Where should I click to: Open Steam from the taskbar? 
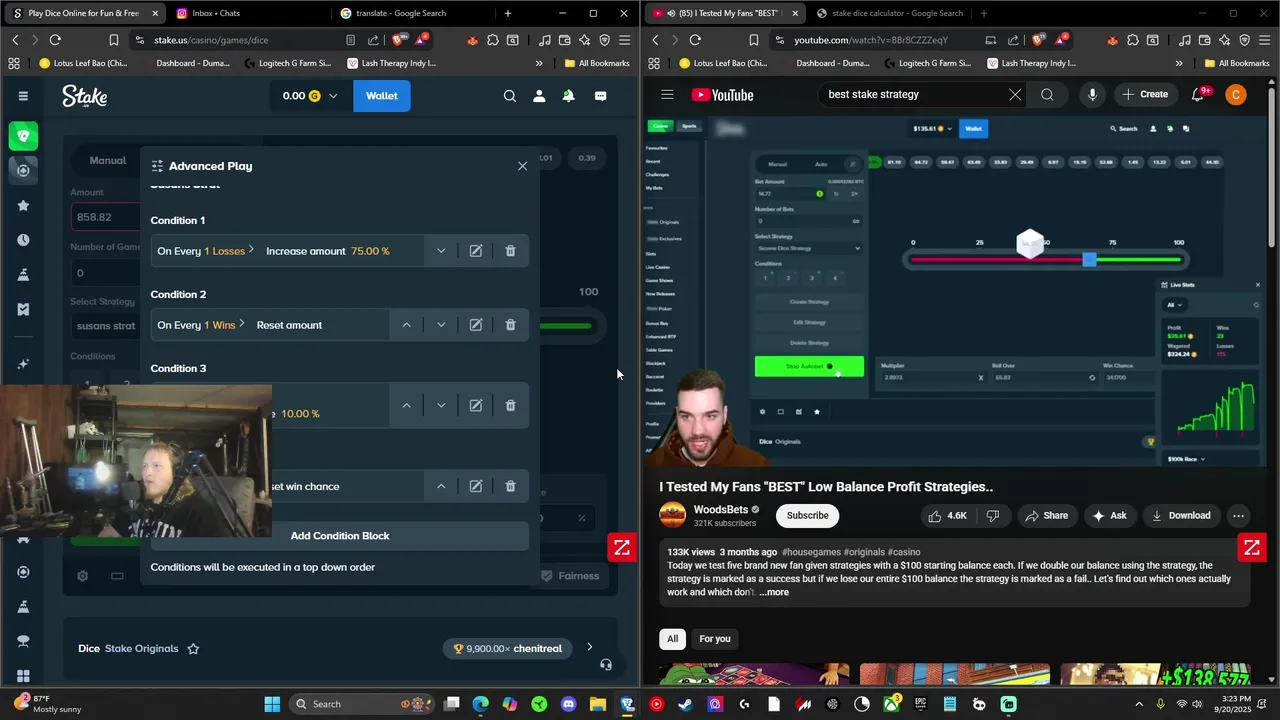pos(685,704)
